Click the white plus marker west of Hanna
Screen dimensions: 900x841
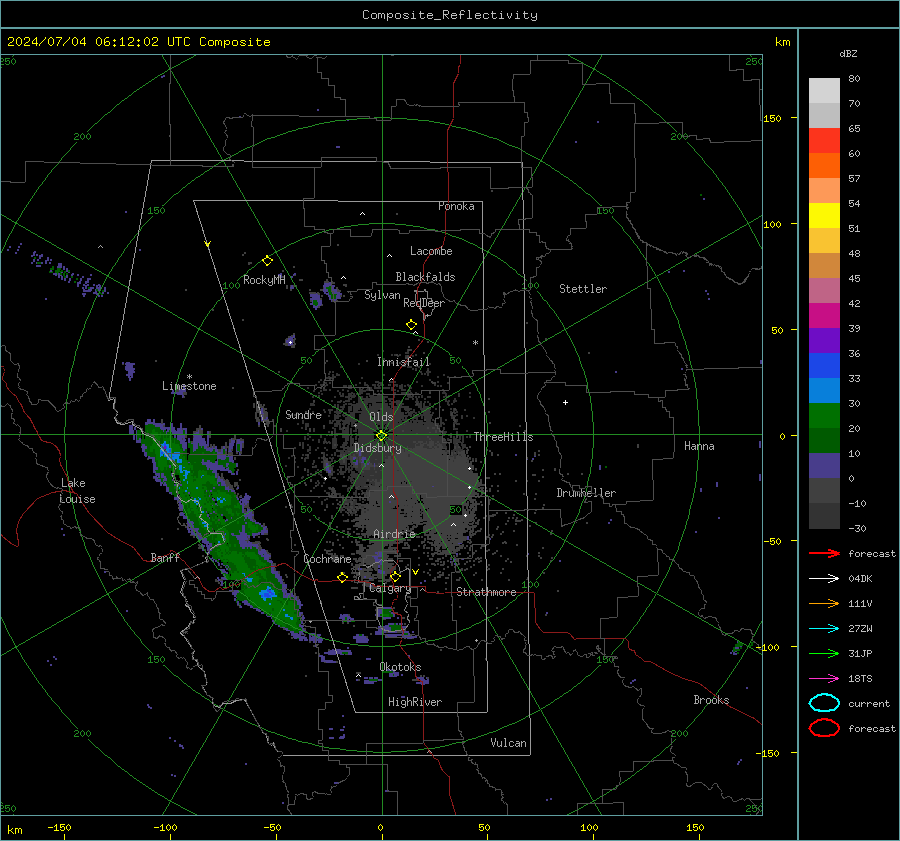[565, 402]
